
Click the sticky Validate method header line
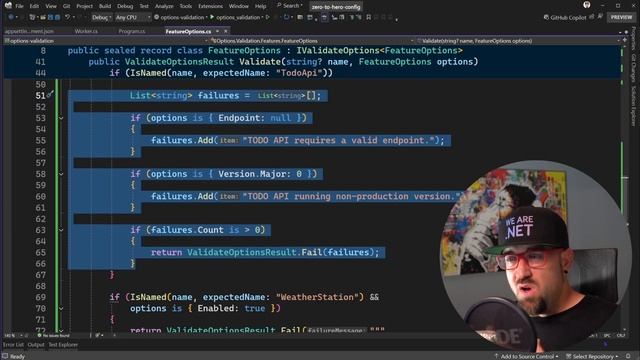pos(283,62)
